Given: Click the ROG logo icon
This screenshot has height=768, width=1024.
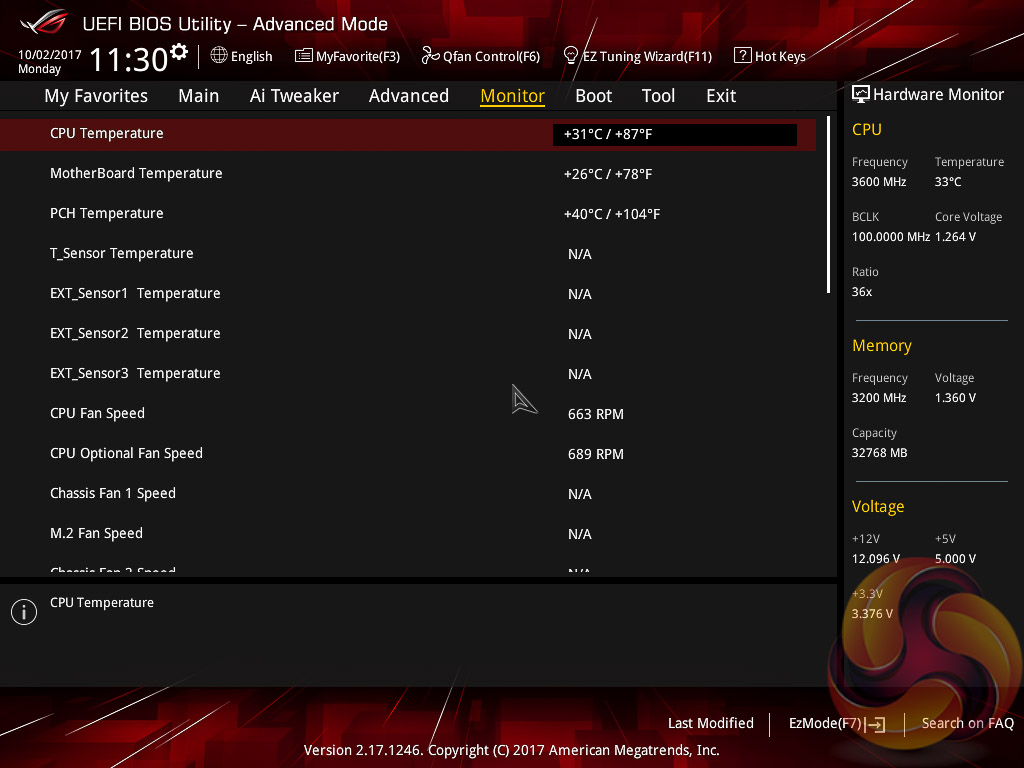Looking at the screenshot, I should (x=44, y=22).
